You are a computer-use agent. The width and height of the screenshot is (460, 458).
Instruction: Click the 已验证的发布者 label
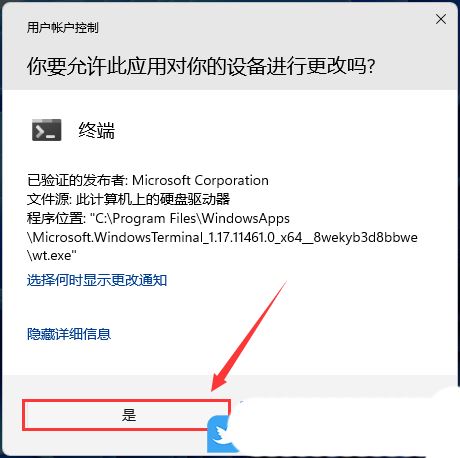coord(77,180)
